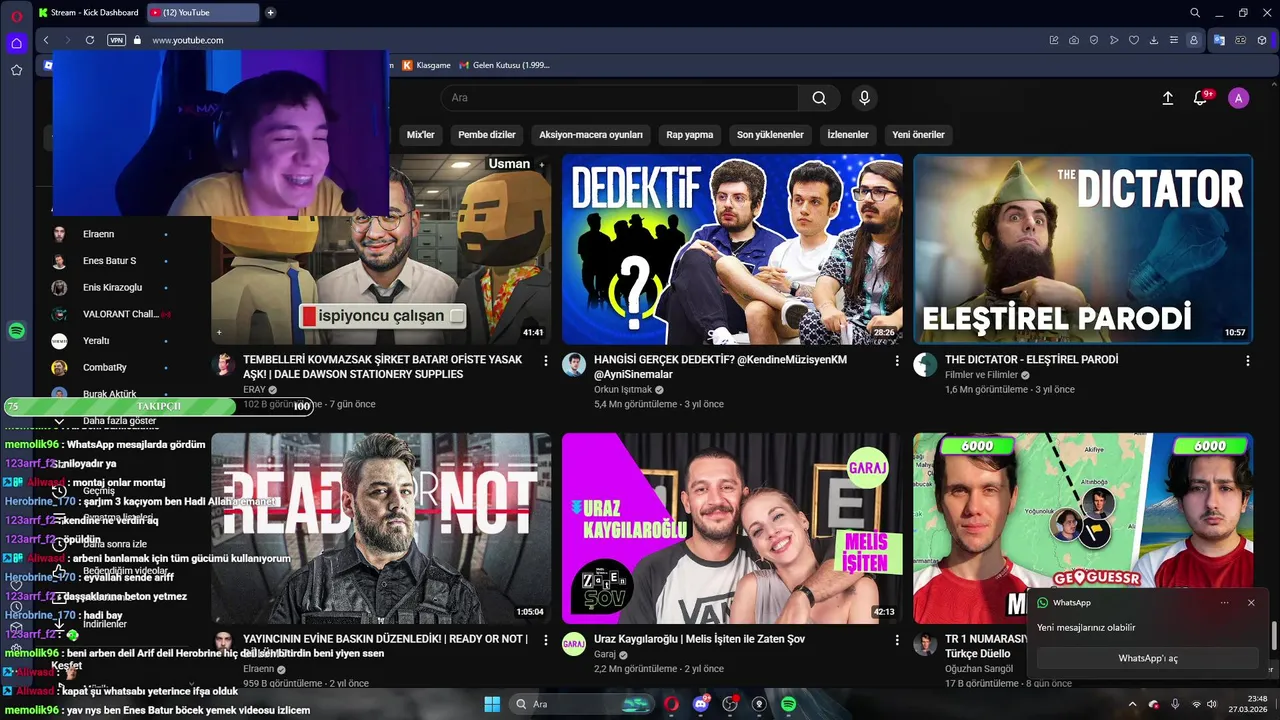Image resolution: width=1280 pixels, height=720 pixels.
Task: Open the translate extension icon
Action: point(1219,40)
